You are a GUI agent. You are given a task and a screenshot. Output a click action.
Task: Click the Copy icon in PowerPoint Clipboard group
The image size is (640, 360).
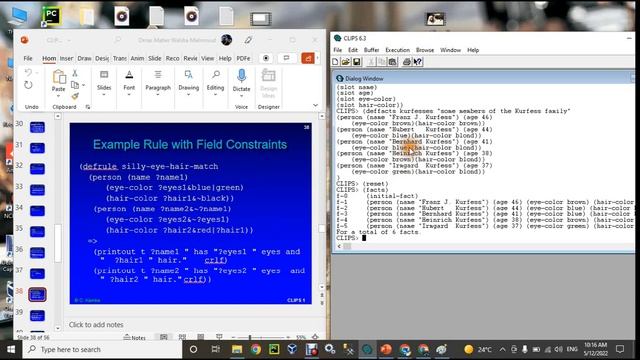75,85
